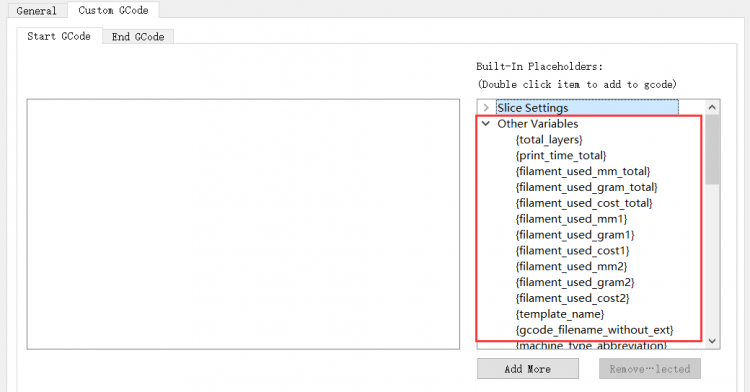
Task: Collapse the Other Variables tree node
Action: pos(486,124)
